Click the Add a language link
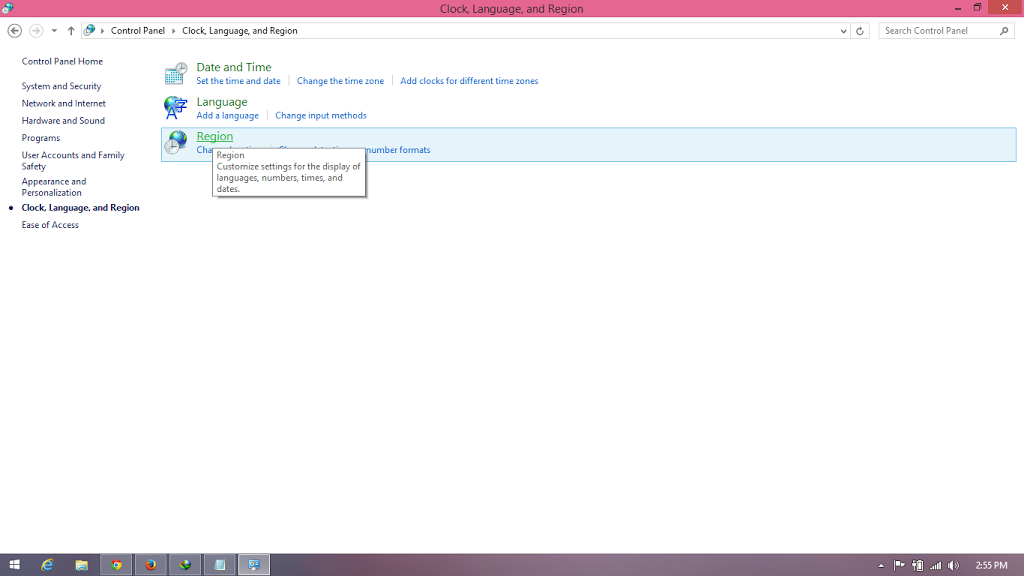 pyautogui.click(x=227, y=116)
